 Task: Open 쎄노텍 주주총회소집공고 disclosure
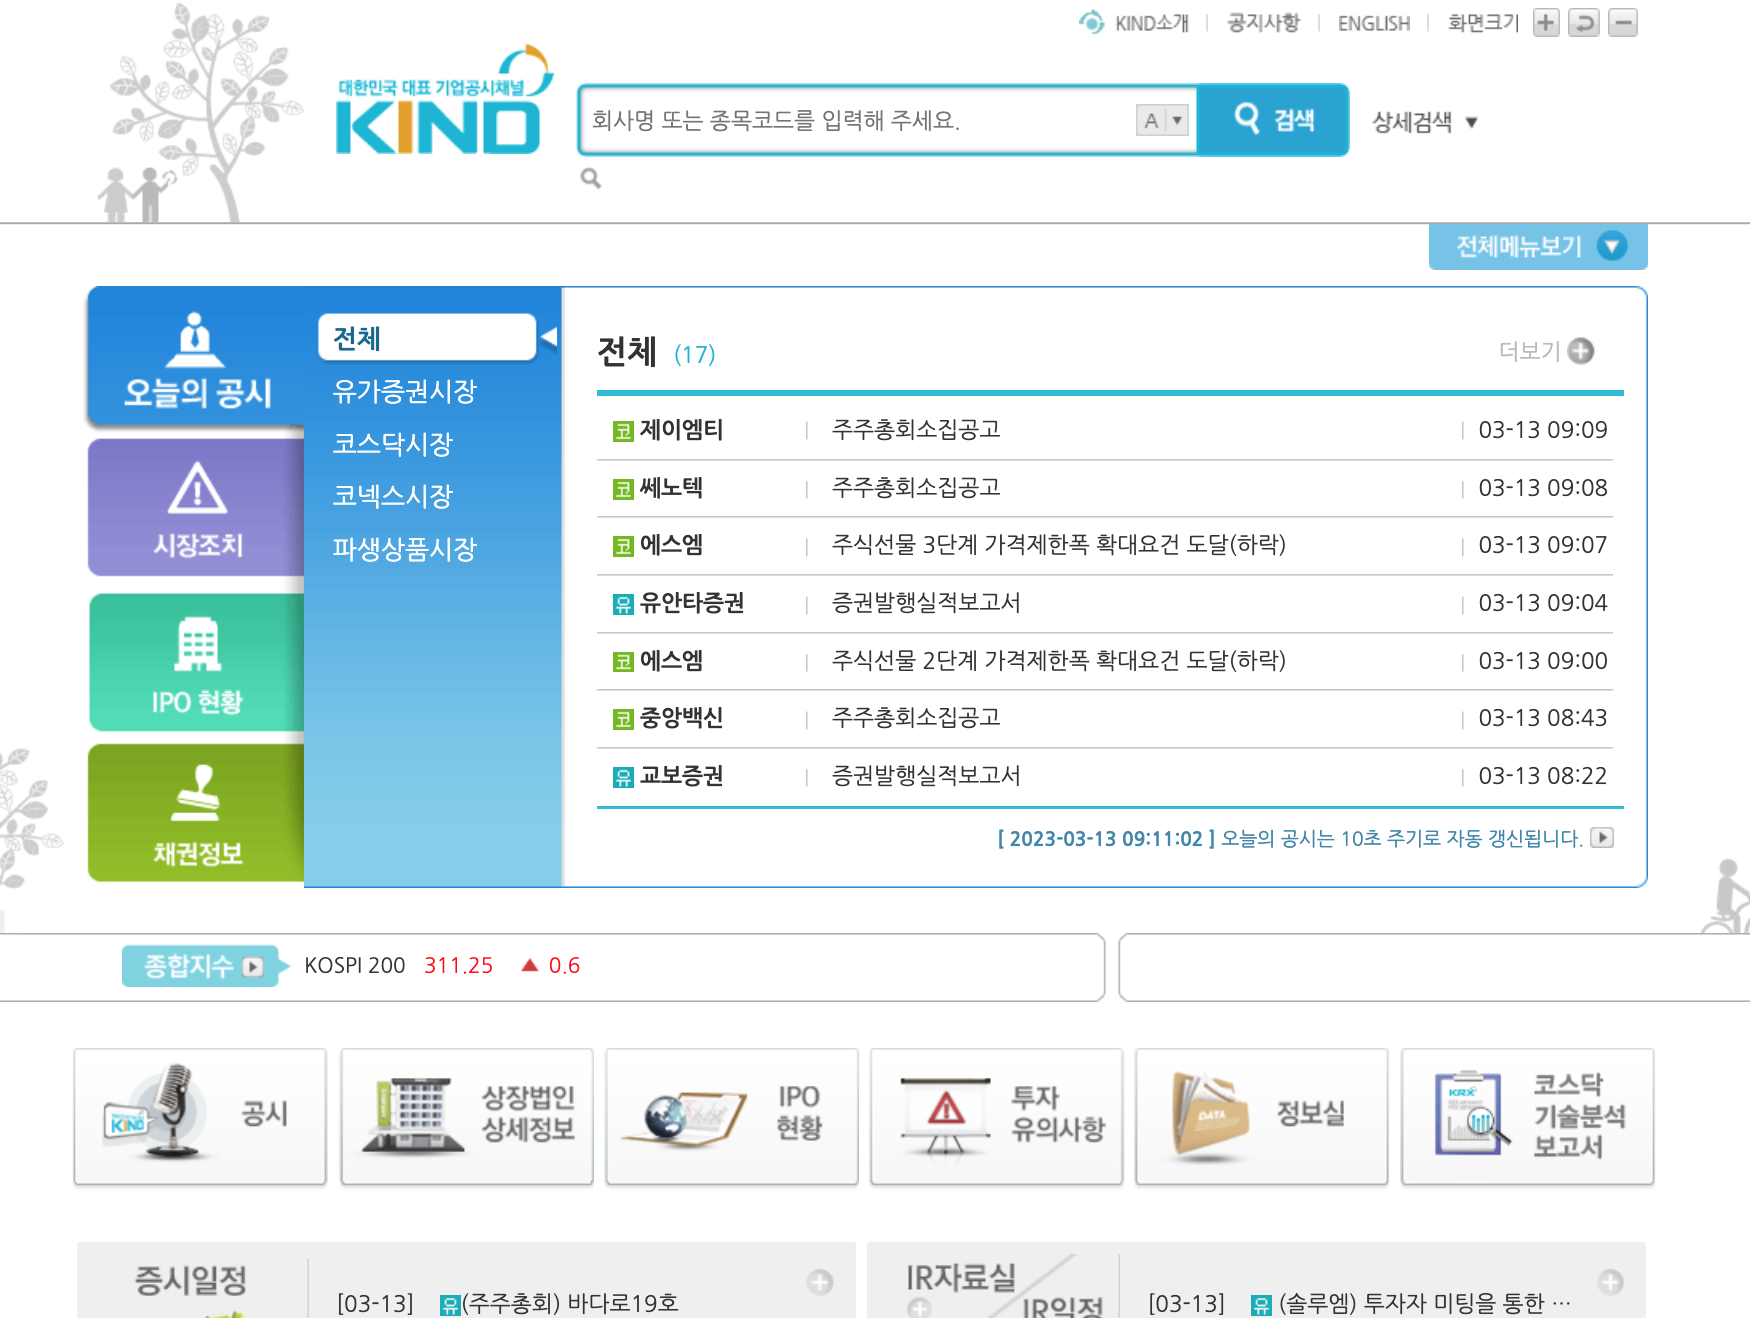916,487
